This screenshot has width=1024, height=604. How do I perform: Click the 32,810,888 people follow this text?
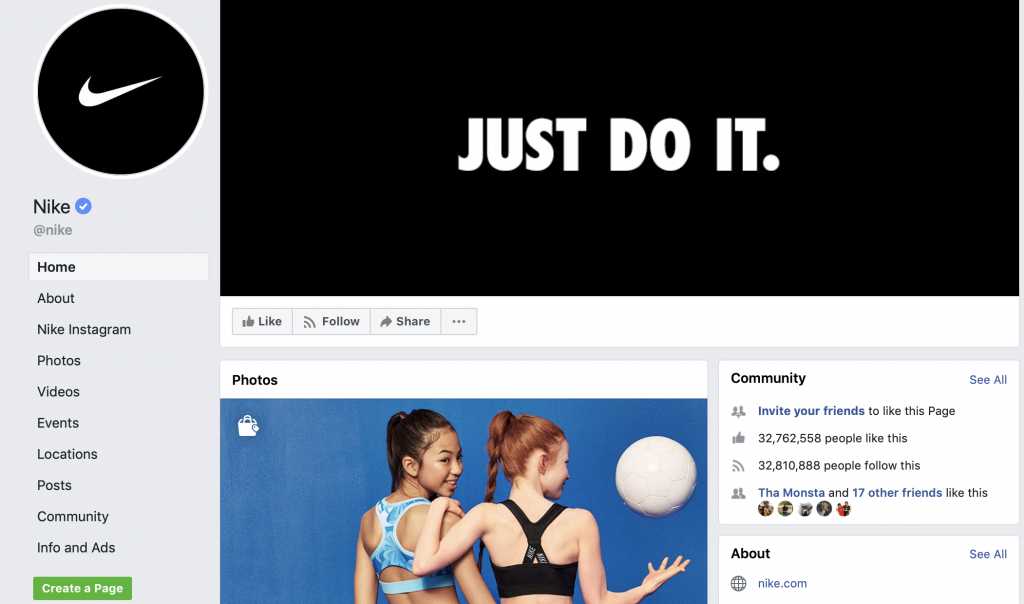click(x=839, y=466)
